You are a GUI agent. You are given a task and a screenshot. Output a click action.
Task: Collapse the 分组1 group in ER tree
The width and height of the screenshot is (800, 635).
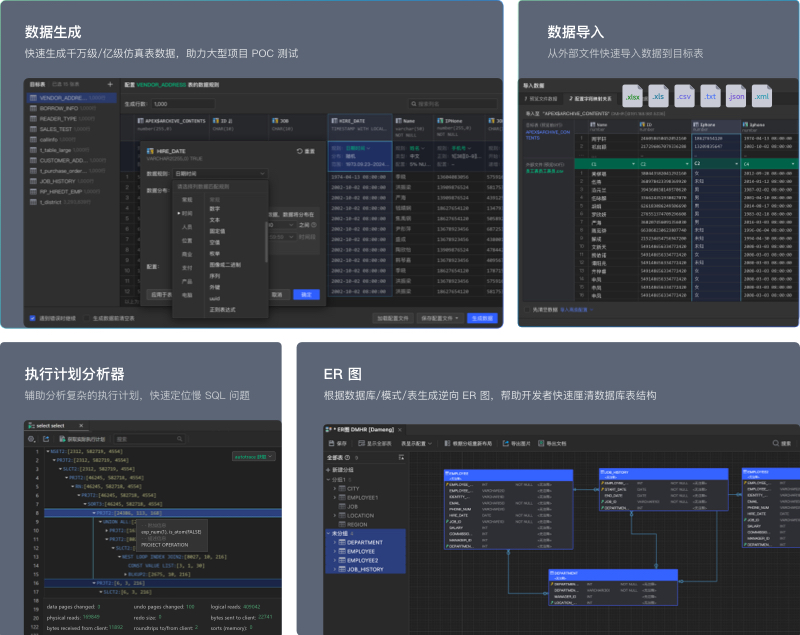coord(328,479)
